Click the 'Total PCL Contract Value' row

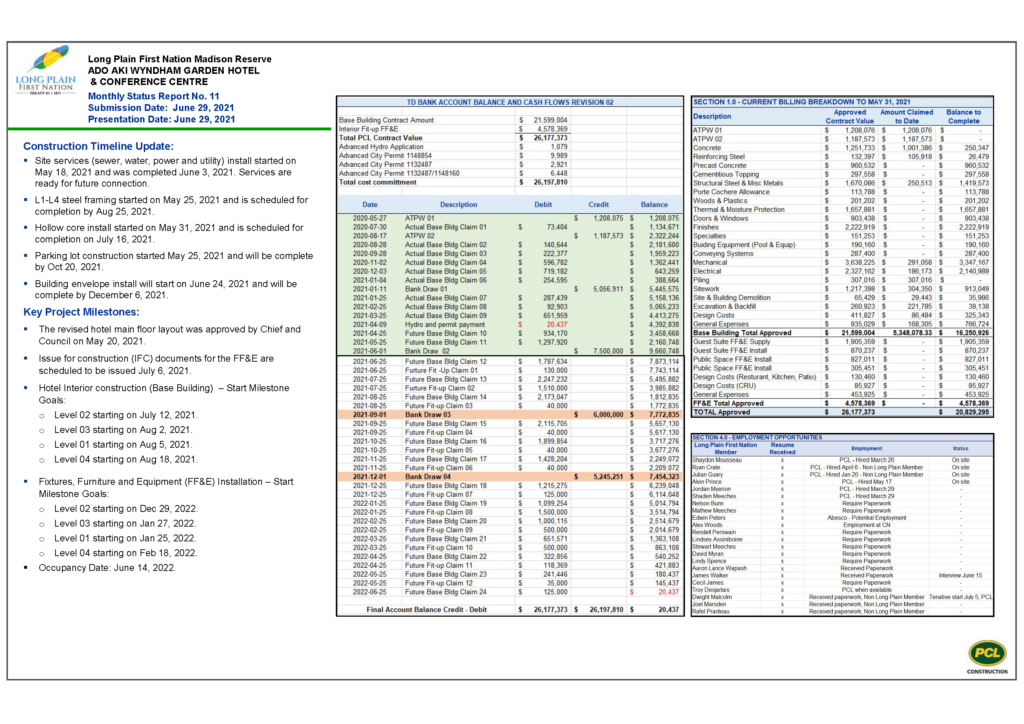[453, 138]
